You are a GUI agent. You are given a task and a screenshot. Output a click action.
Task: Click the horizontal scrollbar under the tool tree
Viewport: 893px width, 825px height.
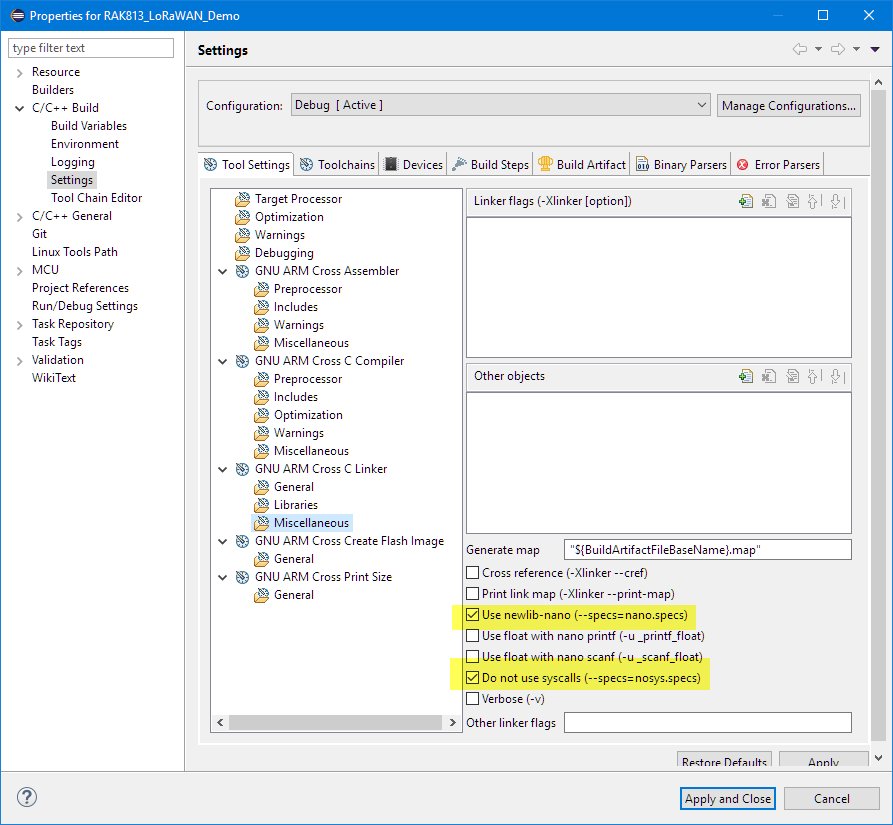click(x=330, y=722)
